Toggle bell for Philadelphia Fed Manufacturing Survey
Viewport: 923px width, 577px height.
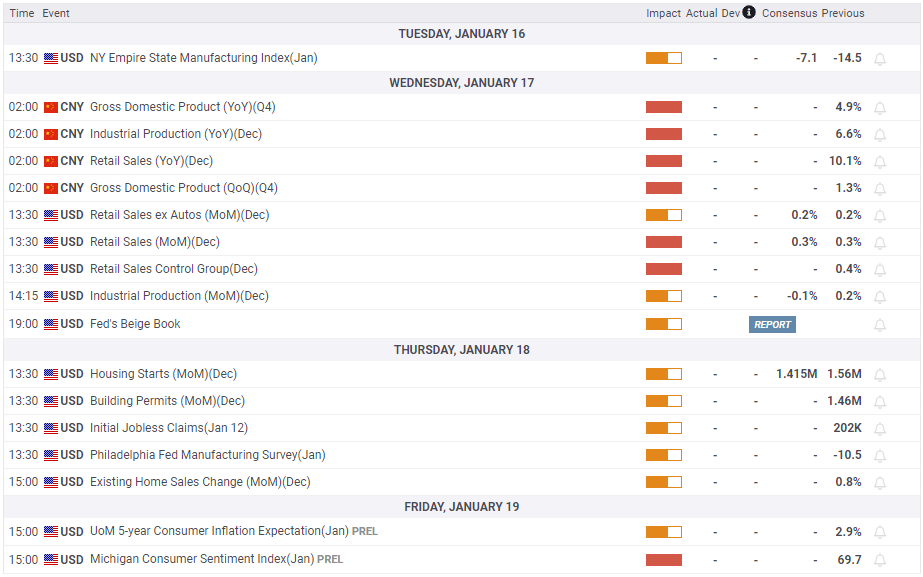879,456
